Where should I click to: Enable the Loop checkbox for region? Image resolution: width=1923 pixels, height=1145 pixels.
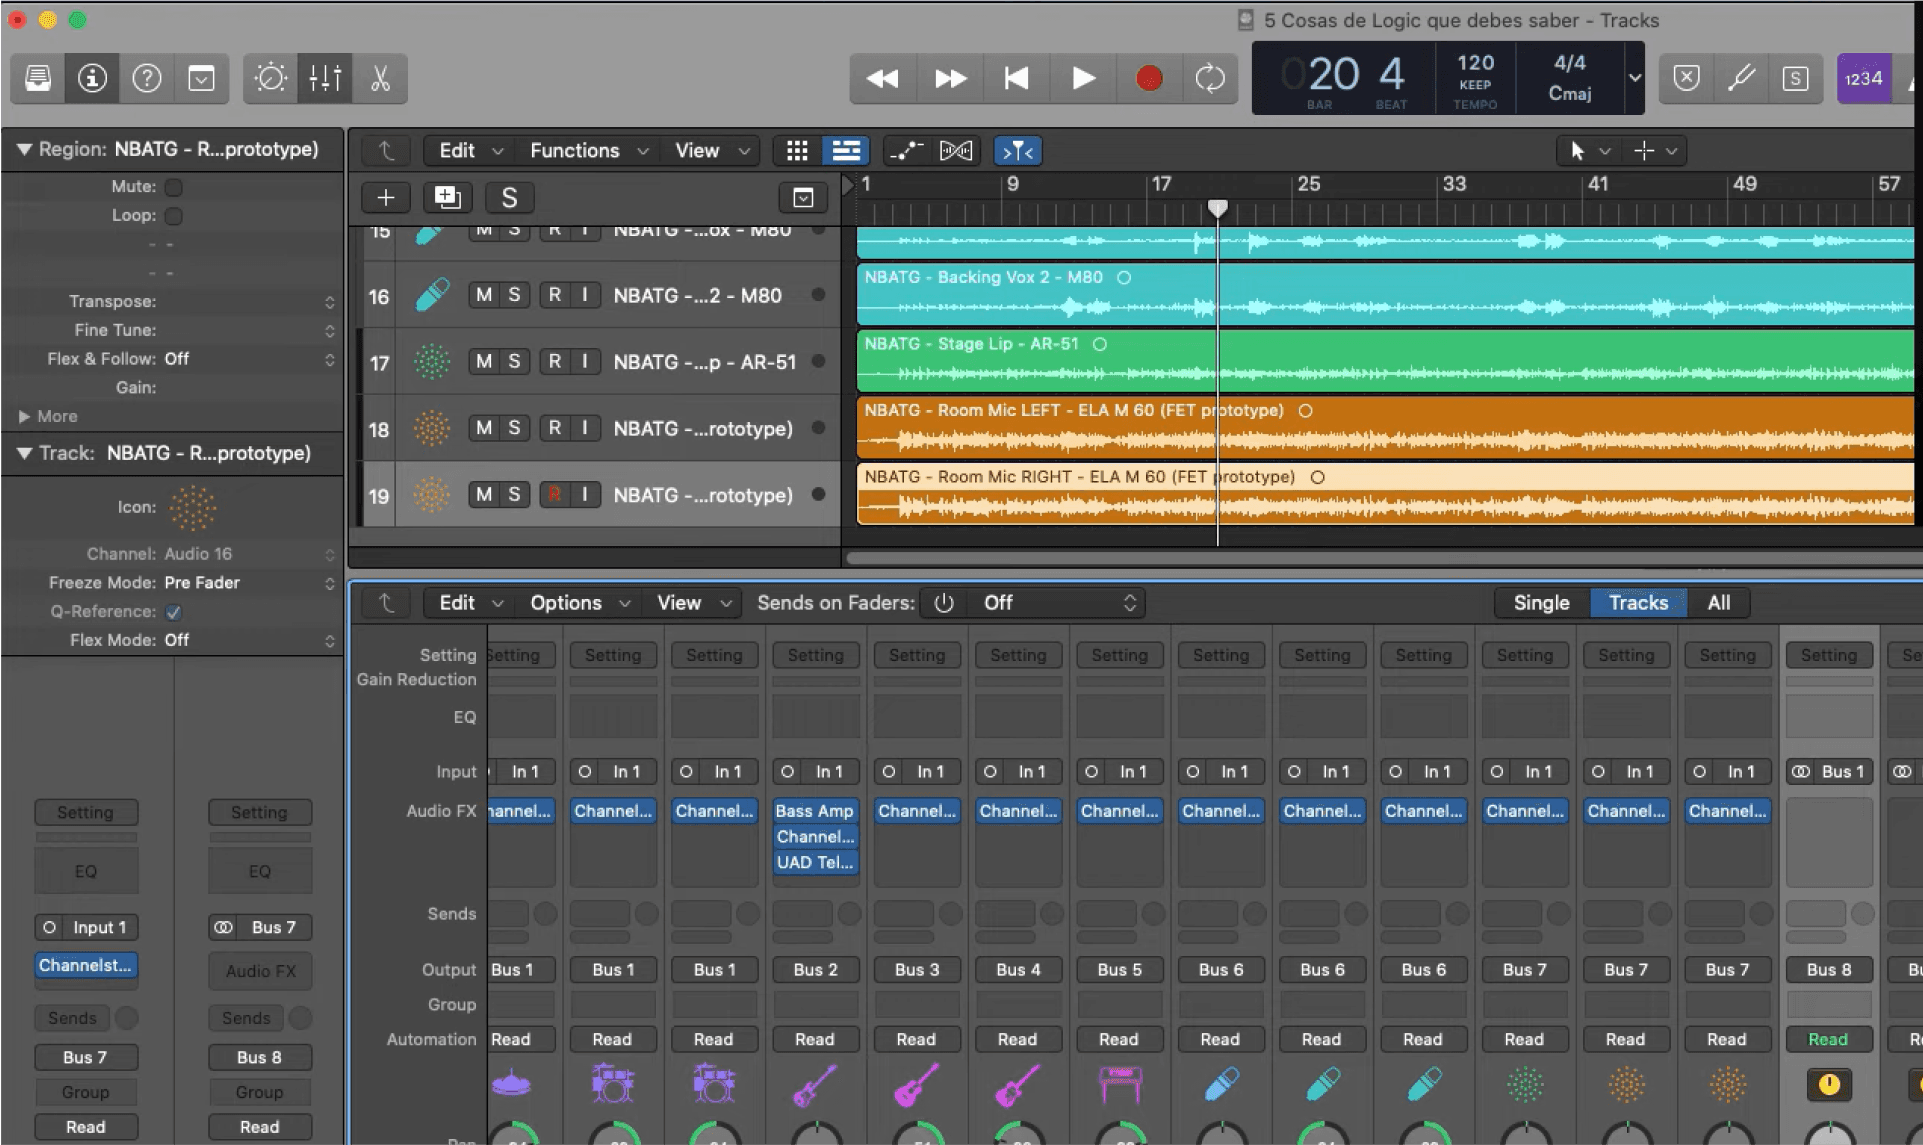[174, 216]
